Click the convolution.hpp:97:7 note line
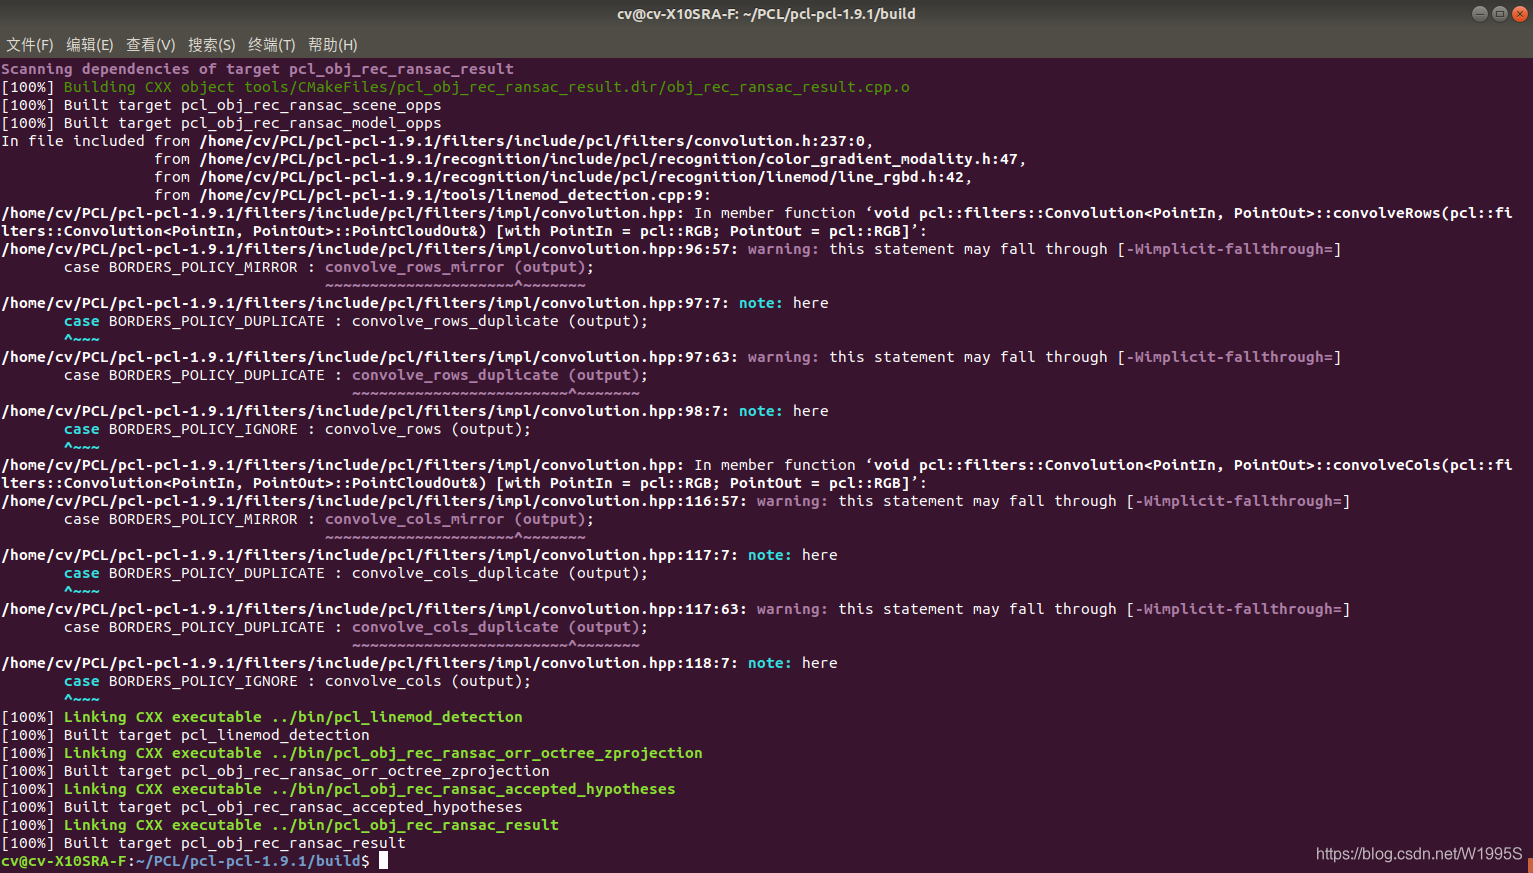The width and height of the screenshot is (1533, 873). click(x=415, y=303)
